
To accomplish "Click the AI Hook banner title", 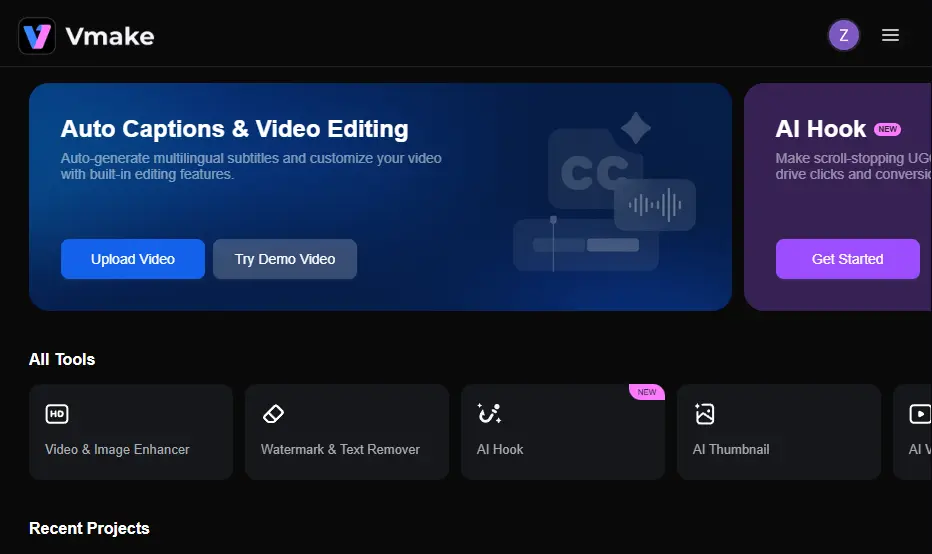I will pos(820,129).
